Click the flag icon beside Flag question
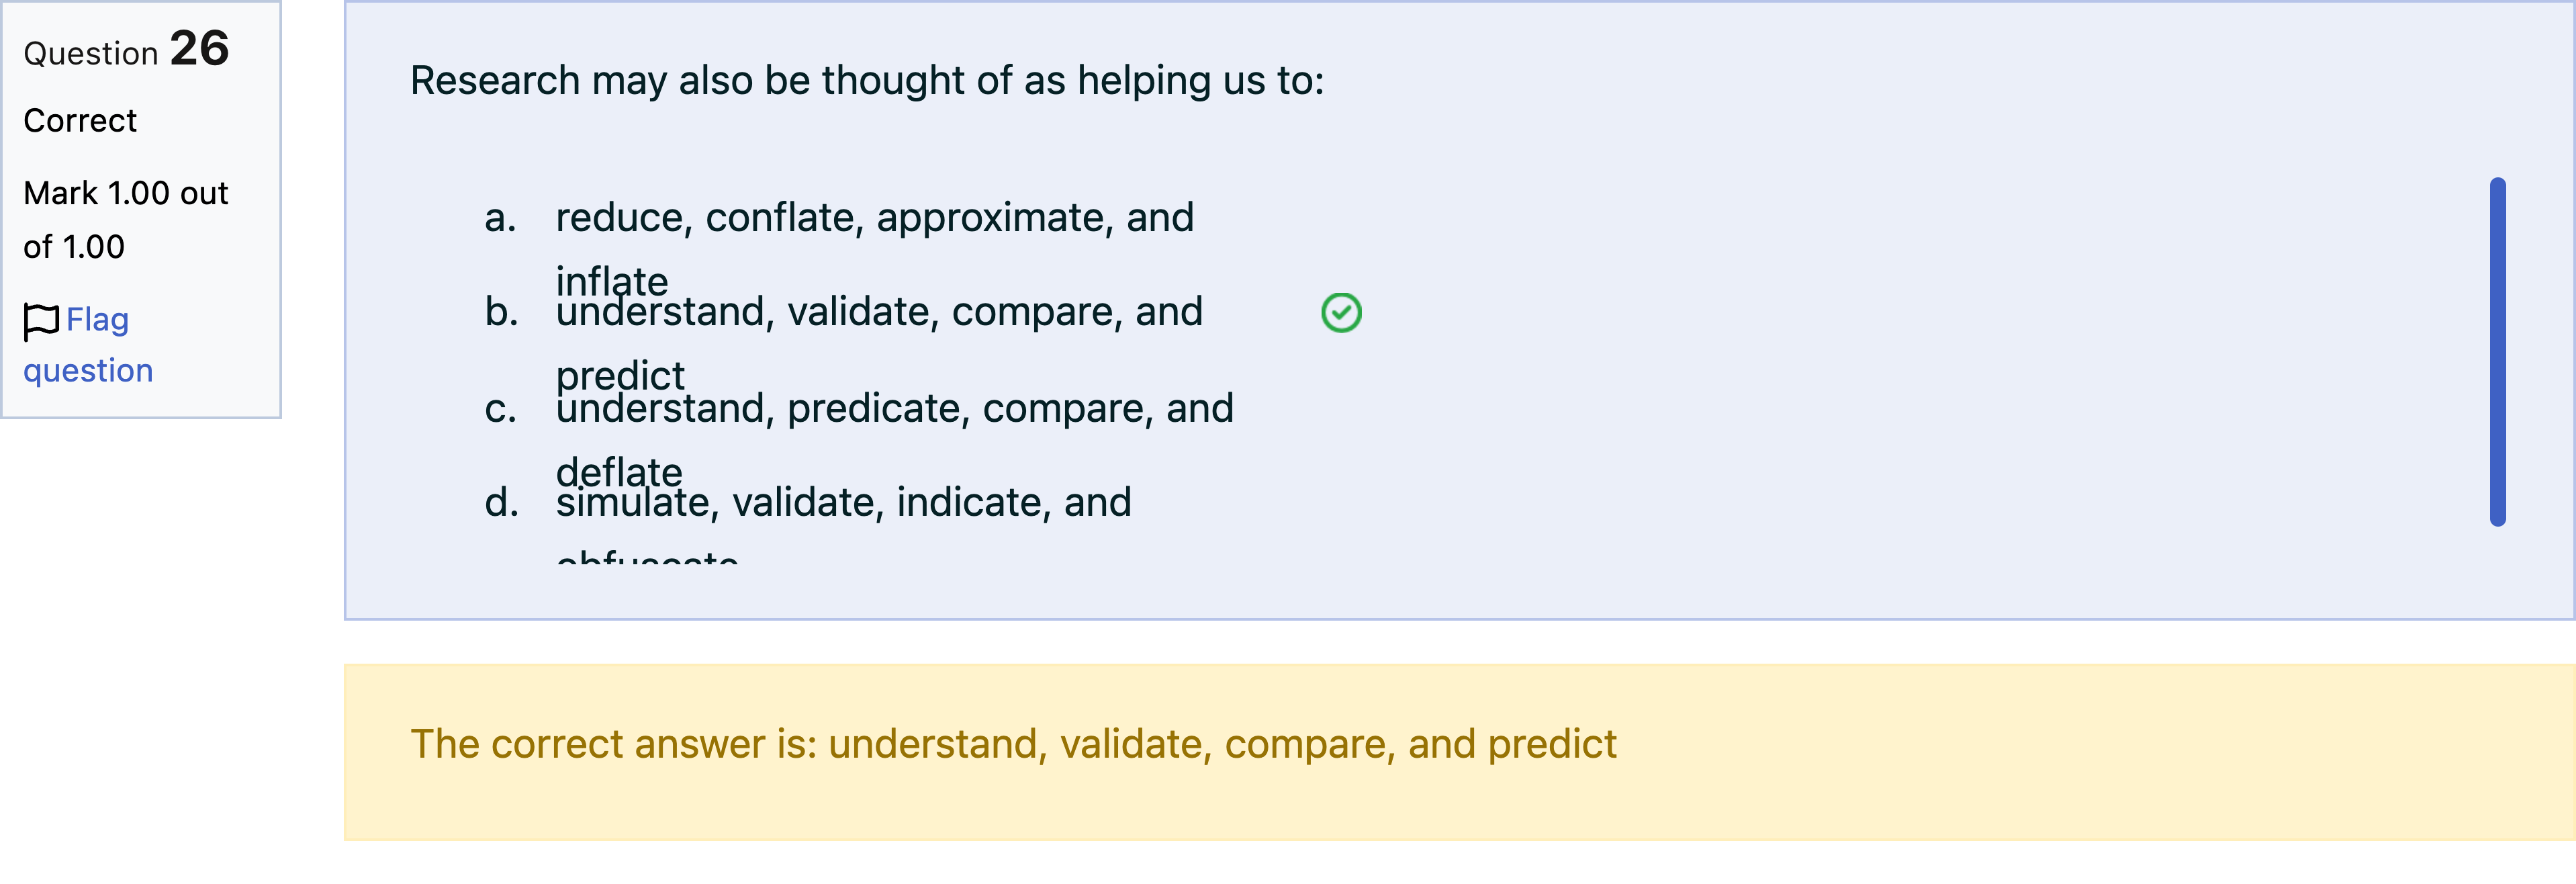The height and width of the screenshot is (884, 2576). [x=41, y=321]
